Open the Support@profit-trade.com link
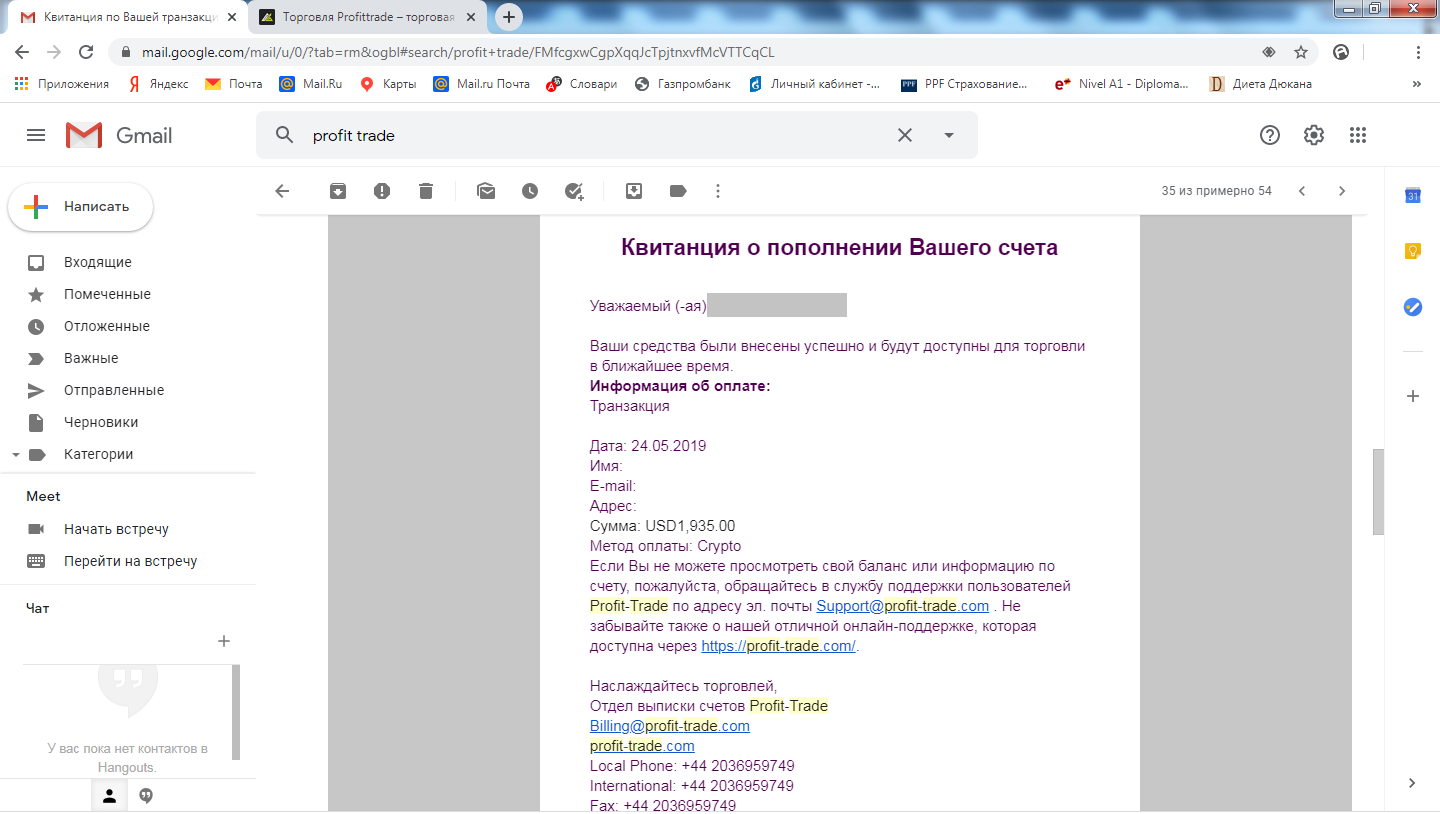The width and height of the screenshot is (1440, 814). coord(902,606)
